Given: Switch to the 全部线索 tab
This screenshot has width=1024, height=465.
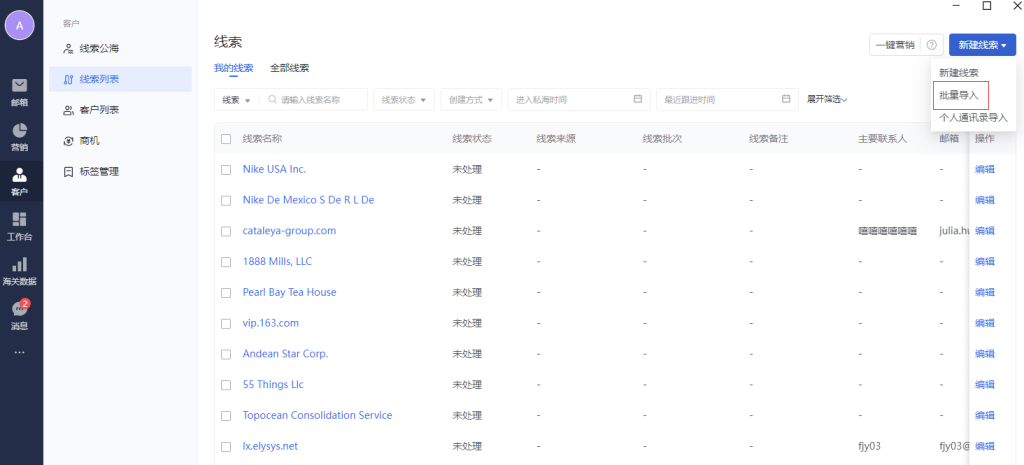Looking at the screenshot, I should tap(289, 68).
